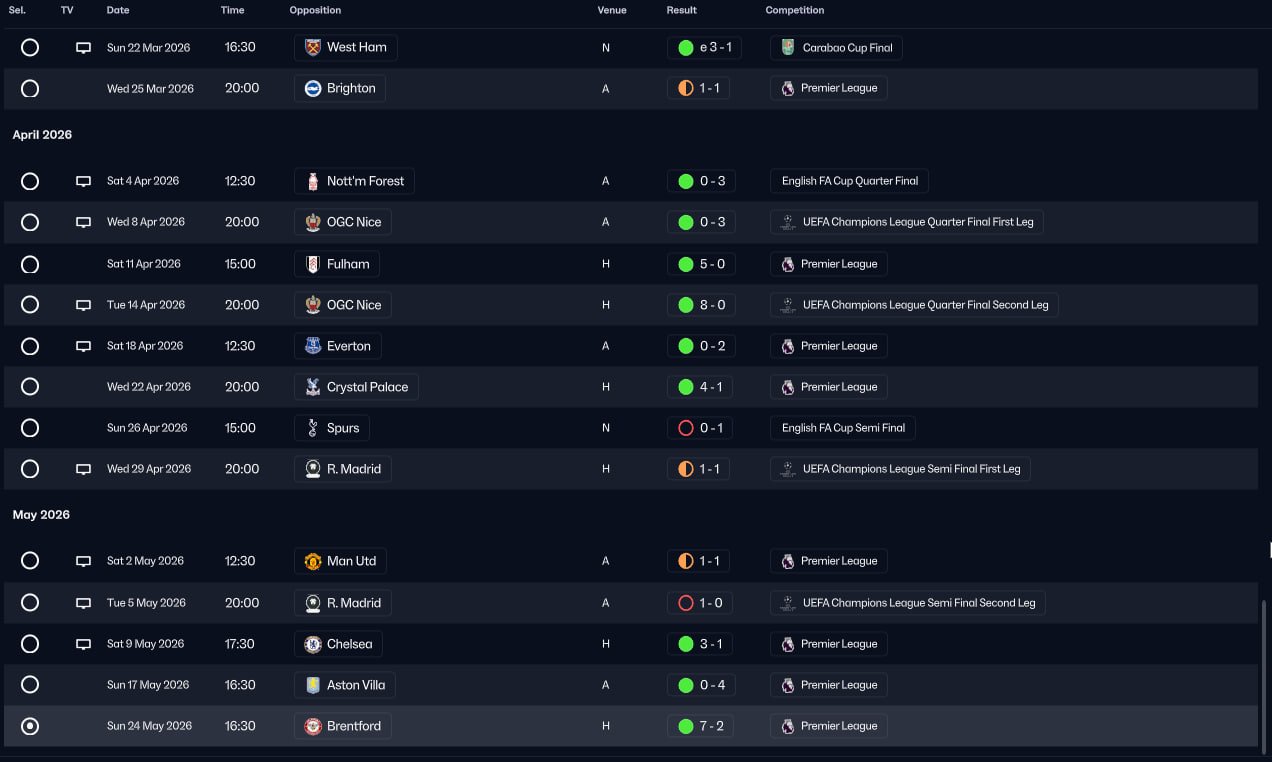Select the Fulham fixture radio button

[30, 264]
